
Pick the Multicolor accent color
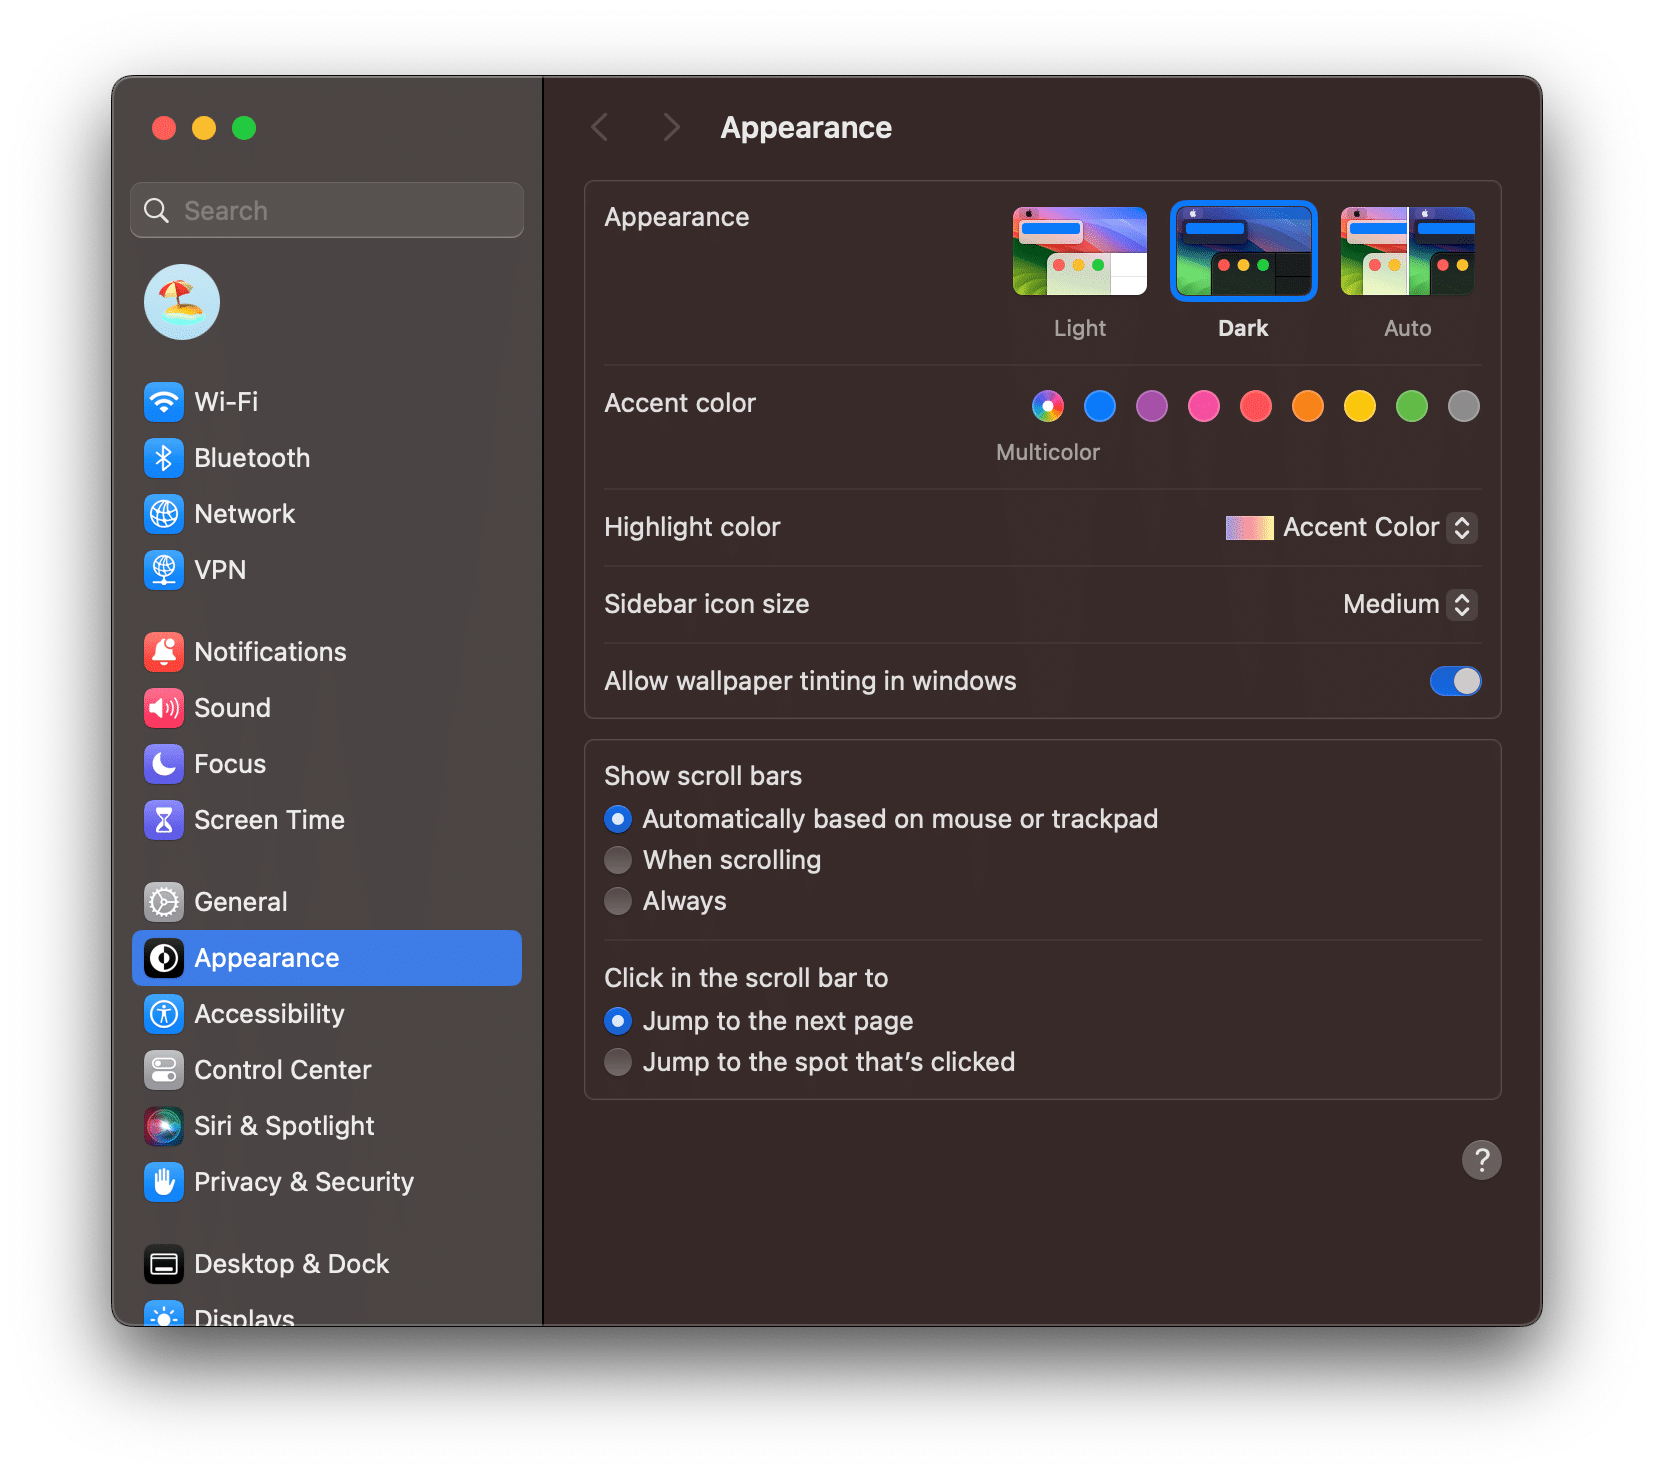click(x=1048, y=406)
